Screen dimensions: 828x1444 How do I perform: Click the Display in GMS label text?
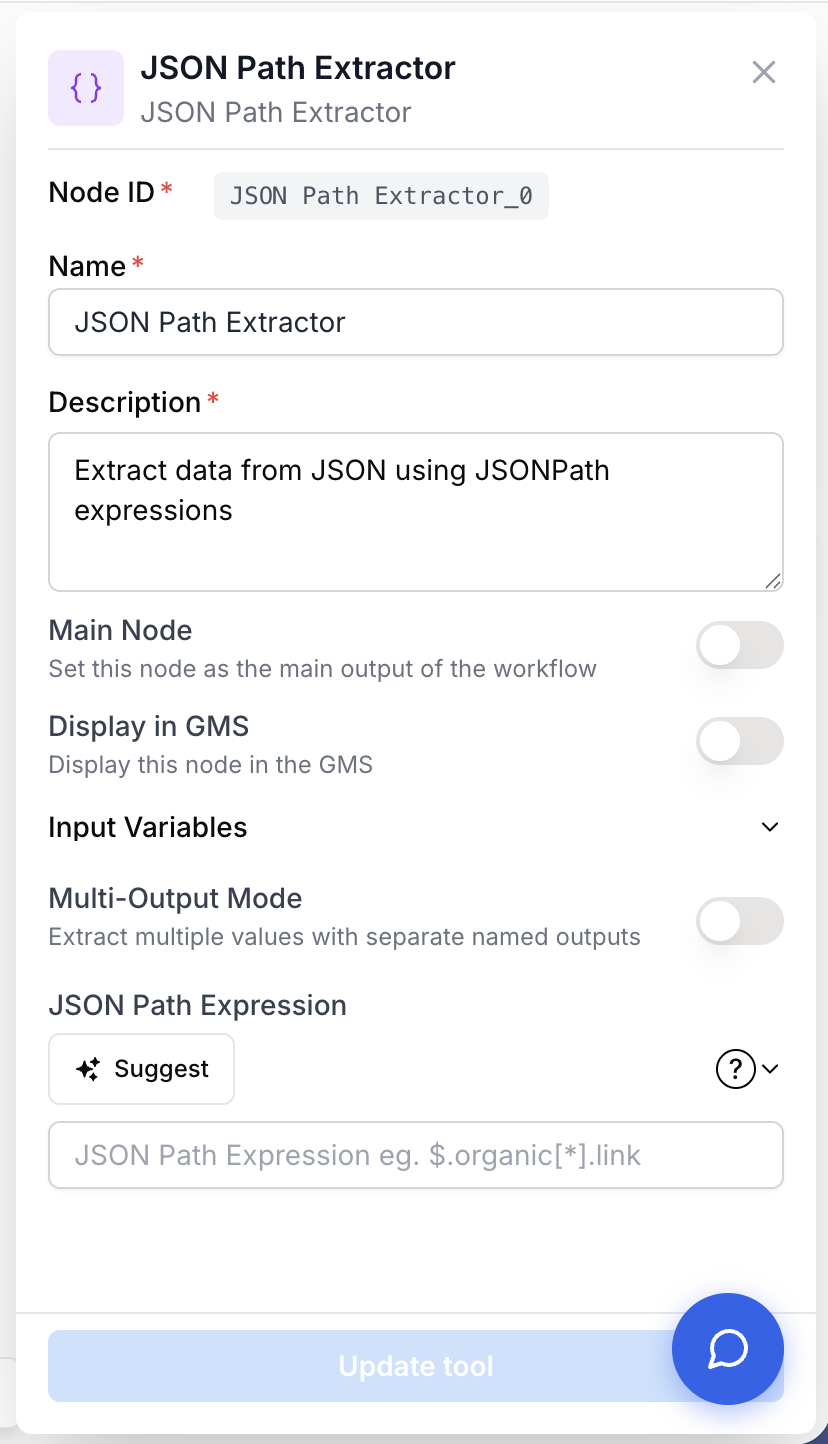point(148,726)
